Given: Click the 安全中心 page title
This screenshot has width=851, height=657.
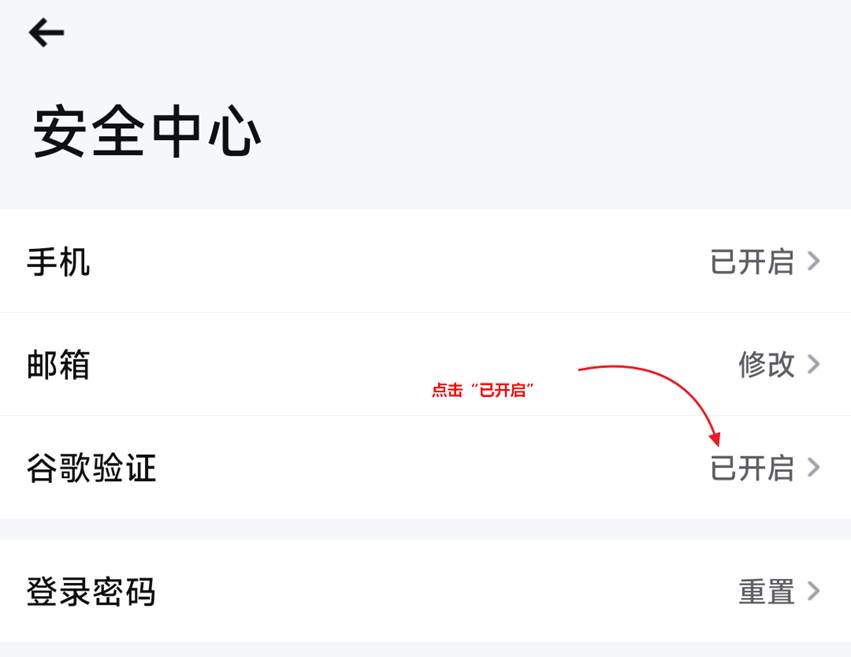Looking at the screenshot, I should 148,133.
